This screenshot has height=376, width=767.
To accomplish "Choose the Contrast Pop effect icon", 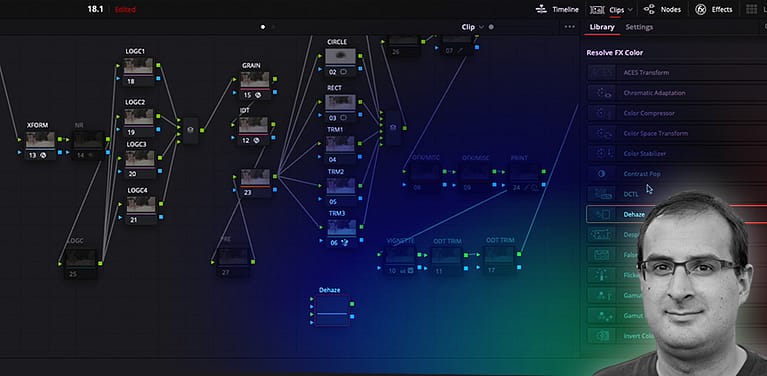I will point(601,174).
